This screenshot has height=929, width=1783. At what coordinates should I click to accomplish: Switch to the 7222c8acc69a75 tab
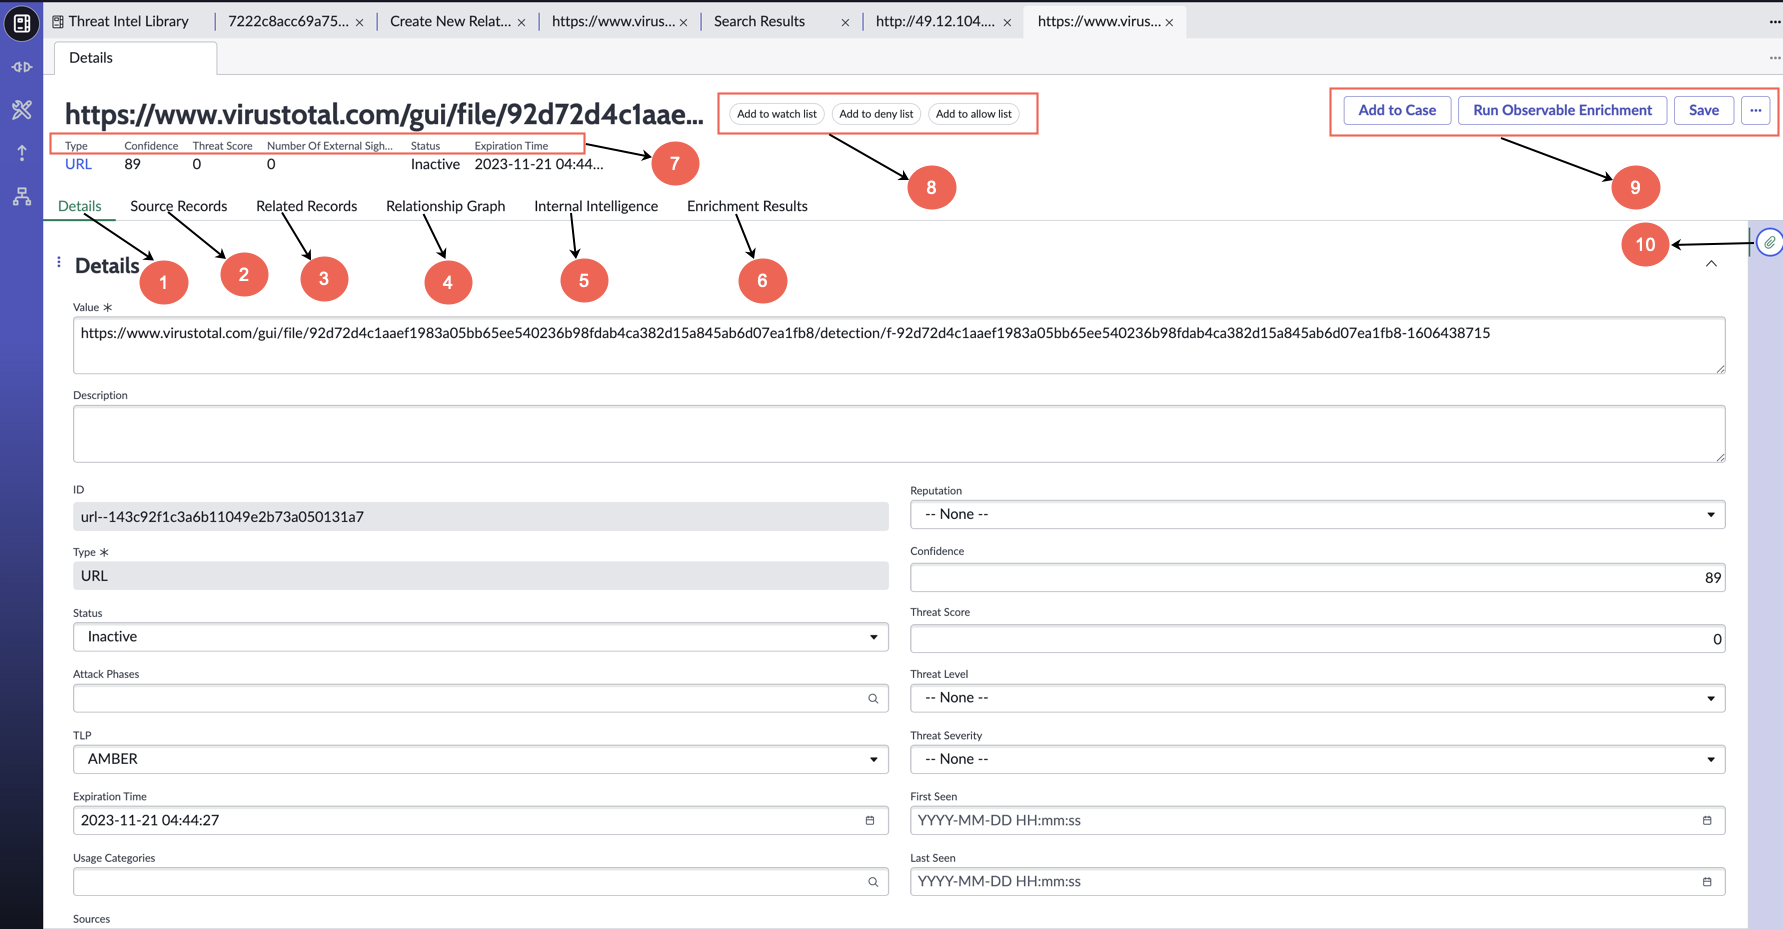click(x=288, y=21)
